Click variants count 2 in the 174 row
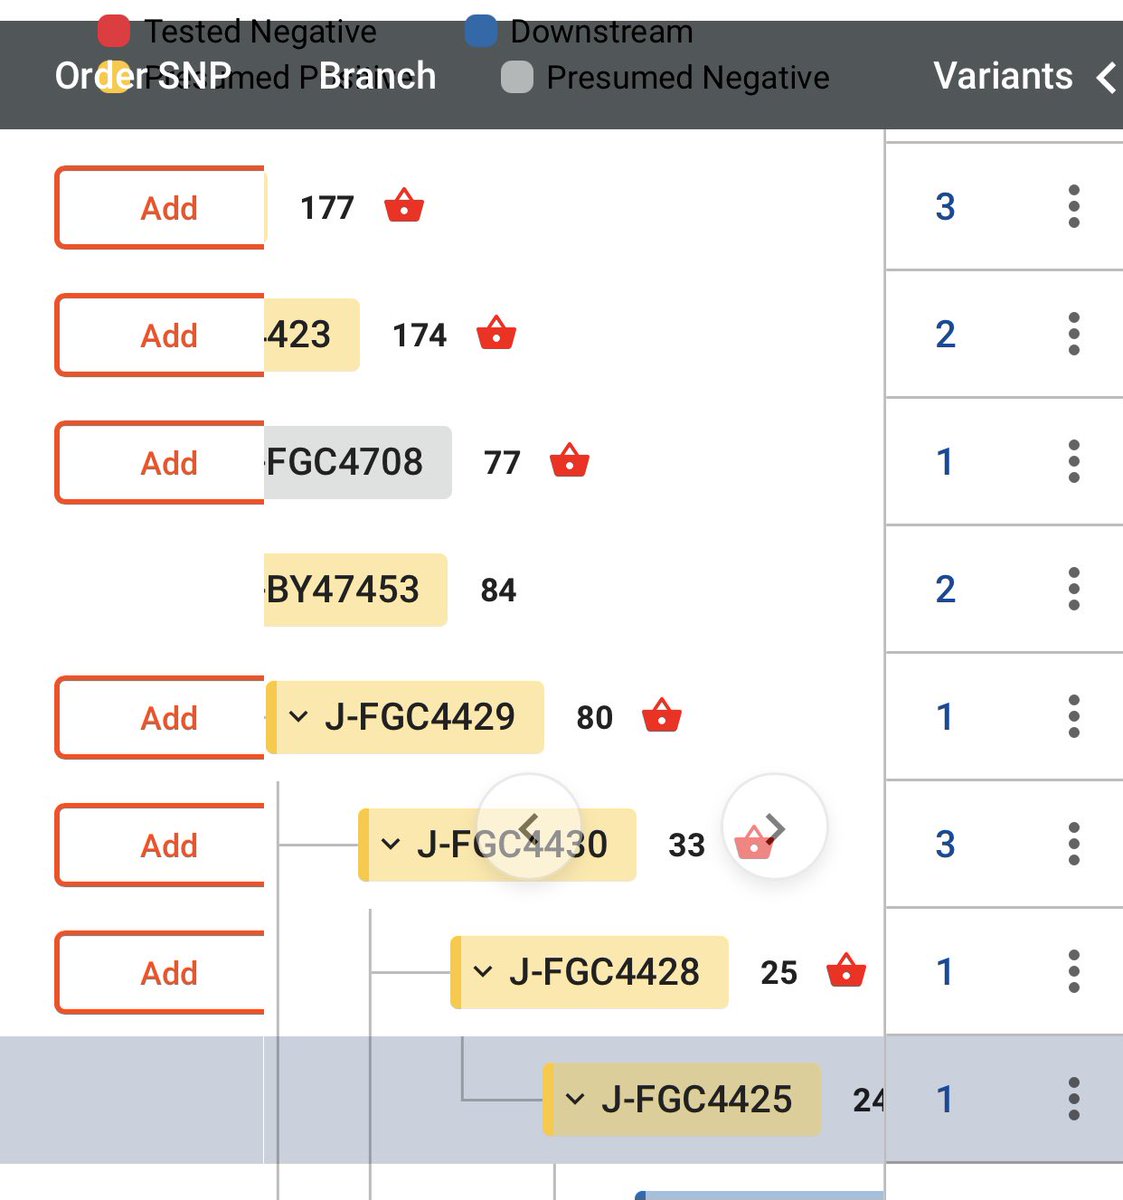The height and width of the screenshot is (1200, 1123). click(x=945, y=333)
